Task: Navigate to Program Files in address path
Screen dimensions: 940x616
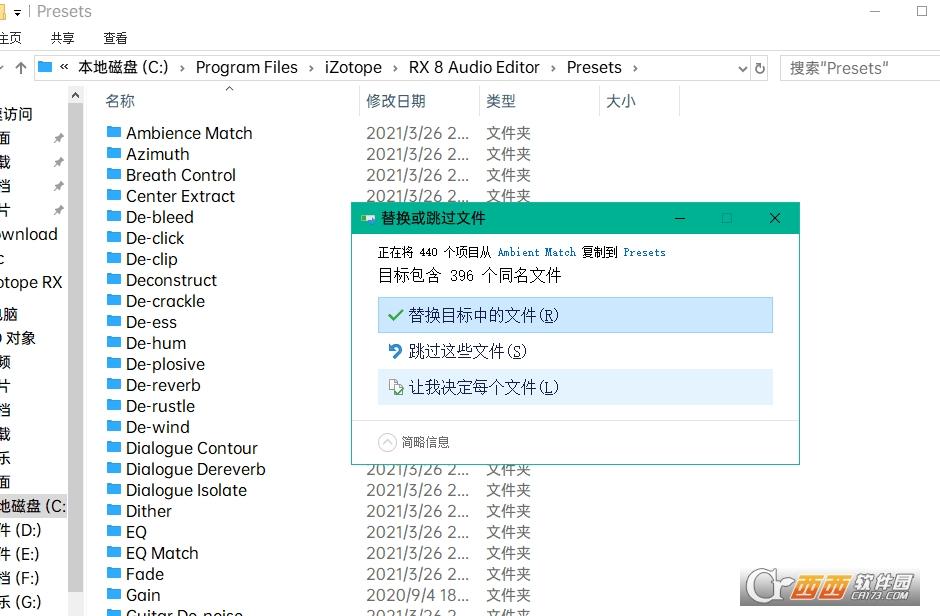Action: 246,67
